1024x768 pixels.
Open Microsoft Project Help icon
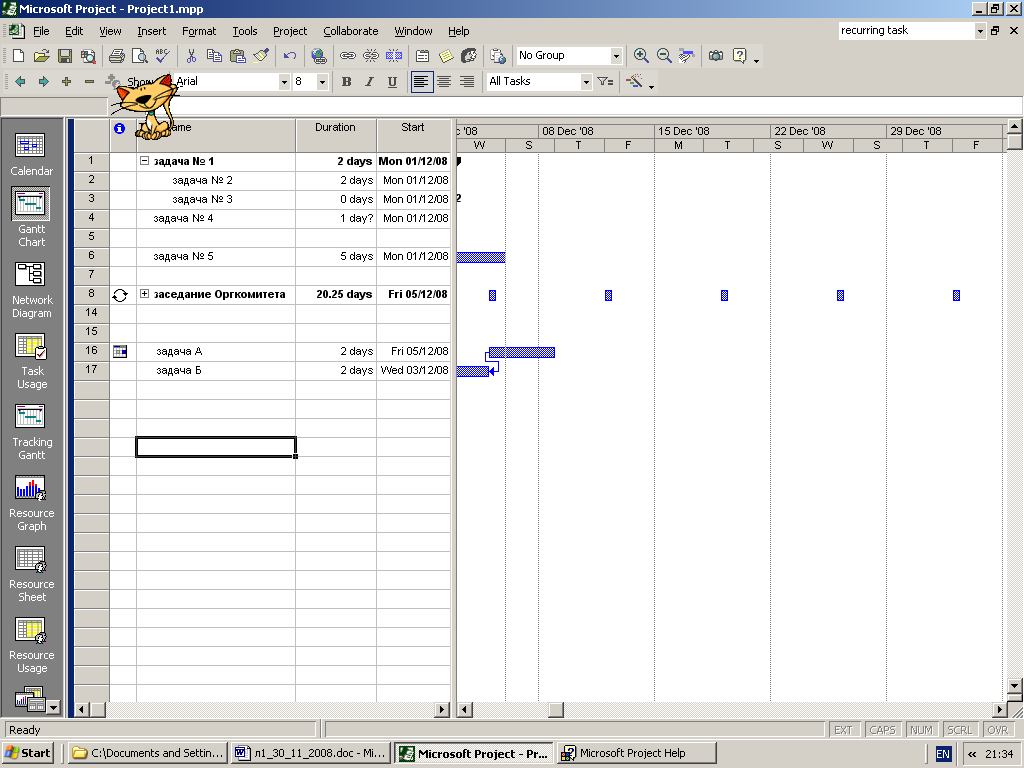[739, 56]
